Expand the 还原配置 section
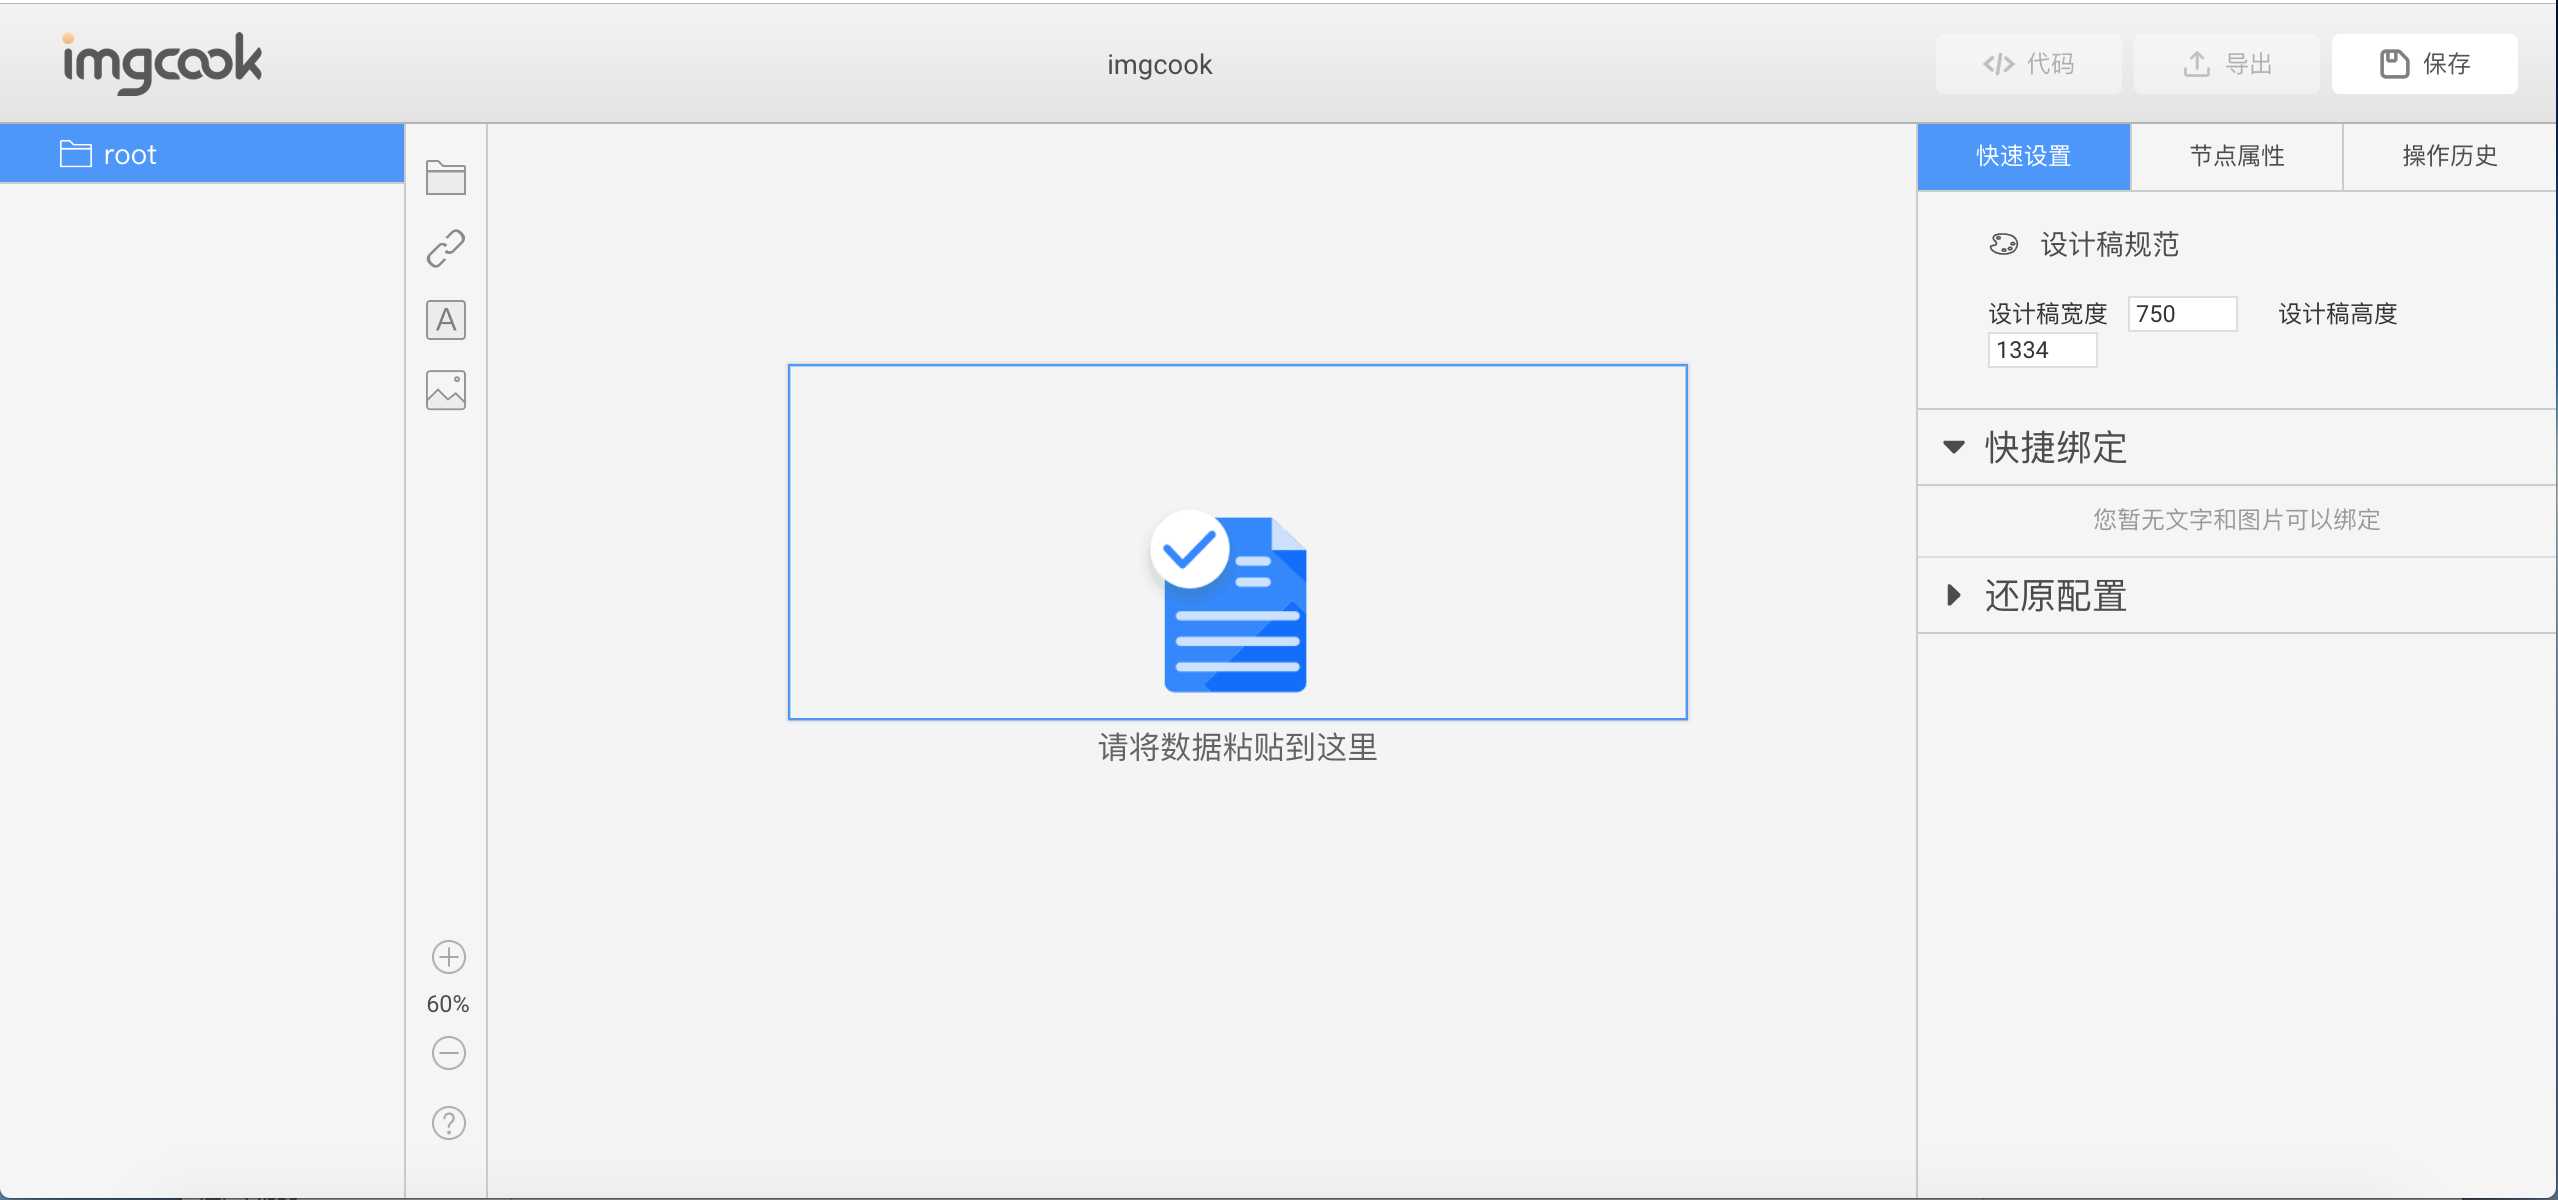The height and width of the screenshot is (1200, 2558). pyautogui.click(x=1953, y=596)
